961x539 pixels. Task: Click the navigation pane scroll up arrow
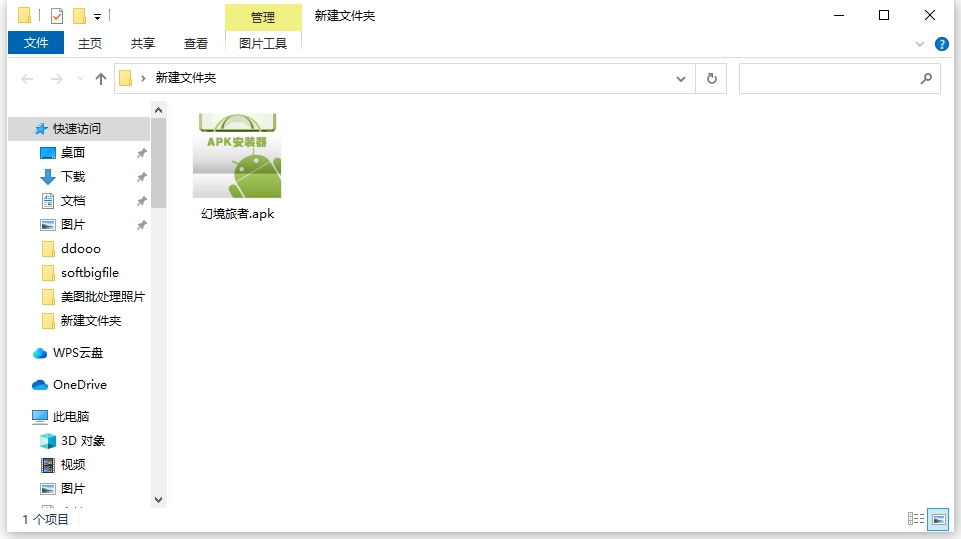(x=159, y=110)
